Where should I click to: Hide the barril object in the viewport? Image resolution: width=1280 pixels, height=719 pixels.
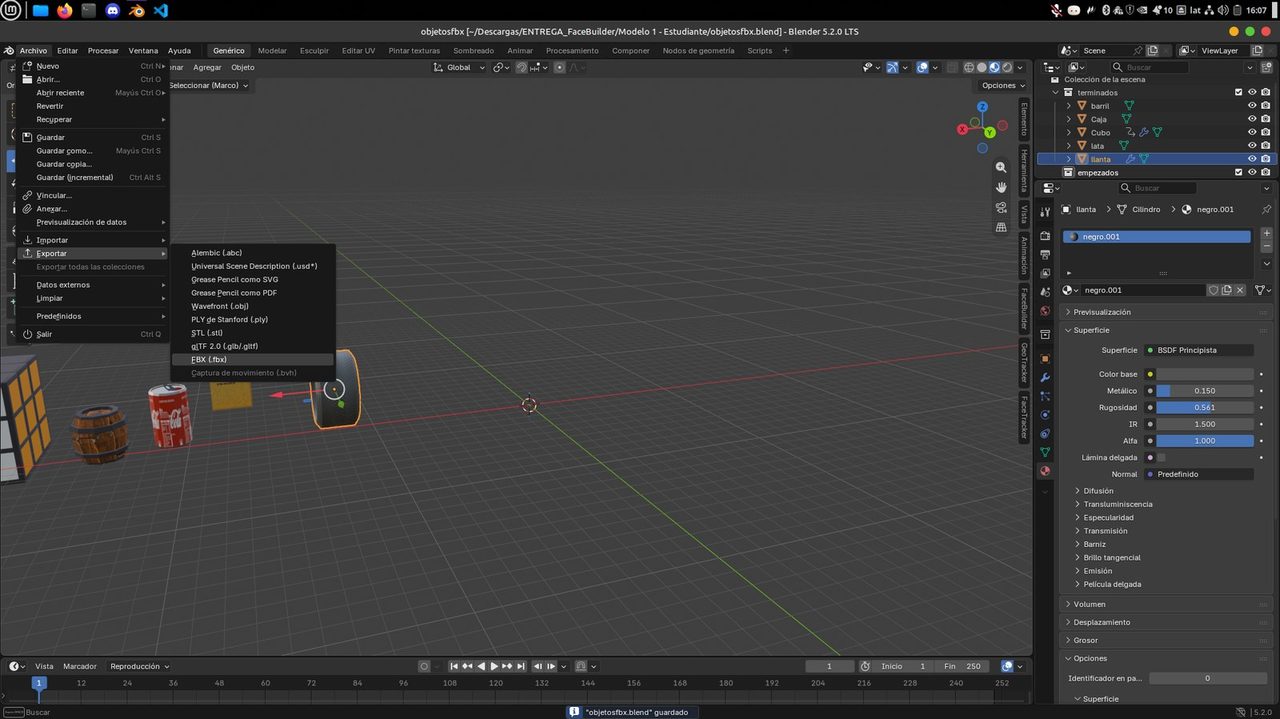click(x=1252, y=106)
